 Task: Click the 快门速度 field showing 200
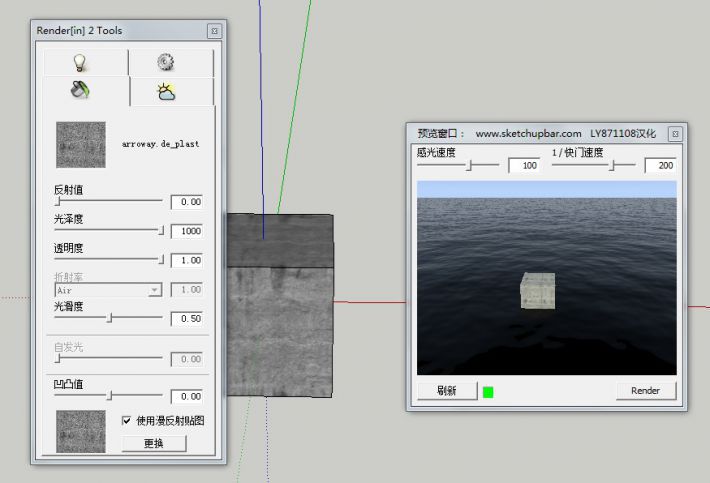click(x=659, y=166)
